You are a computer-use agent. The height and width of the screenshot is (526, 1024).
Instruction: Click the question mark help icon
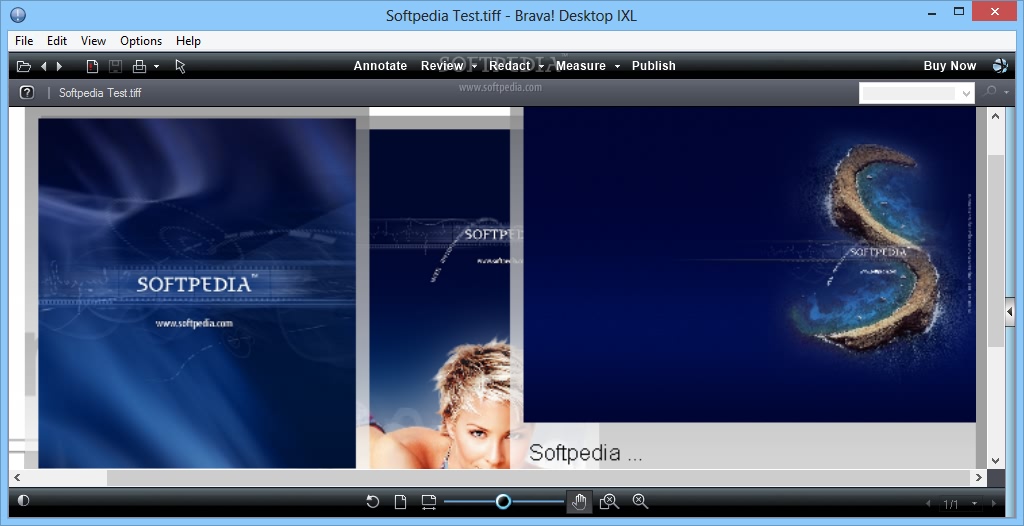tap(27, 92)
